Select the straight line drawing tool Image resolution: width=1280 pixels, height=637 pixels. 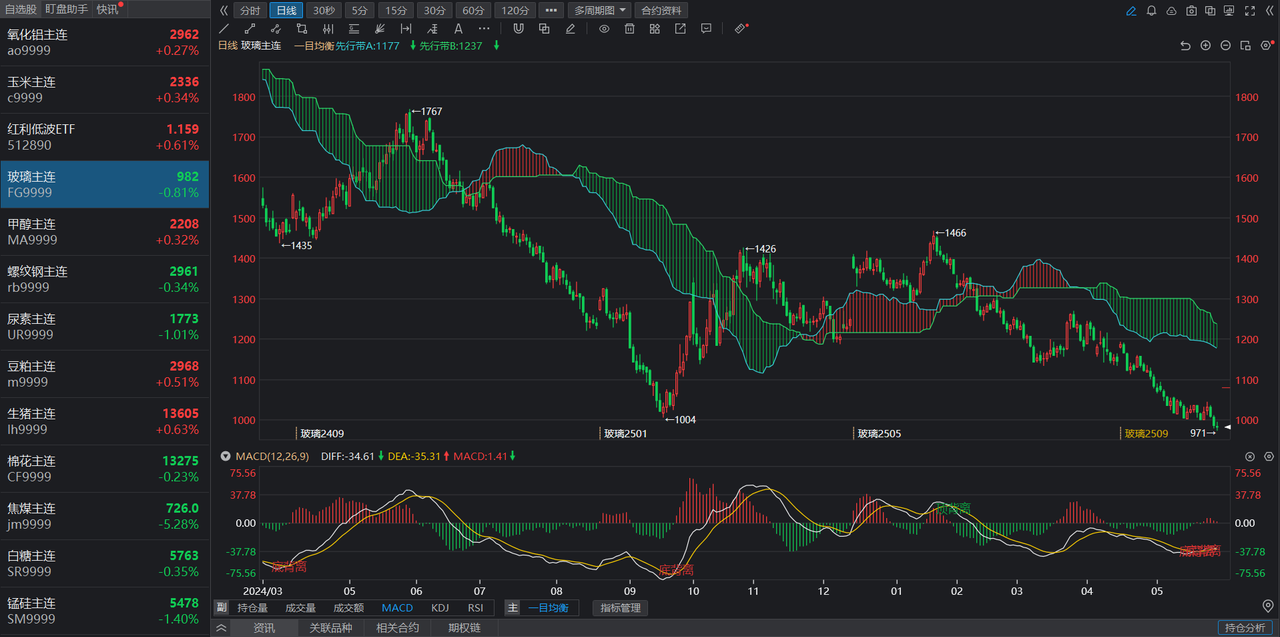tap(224, 29)
